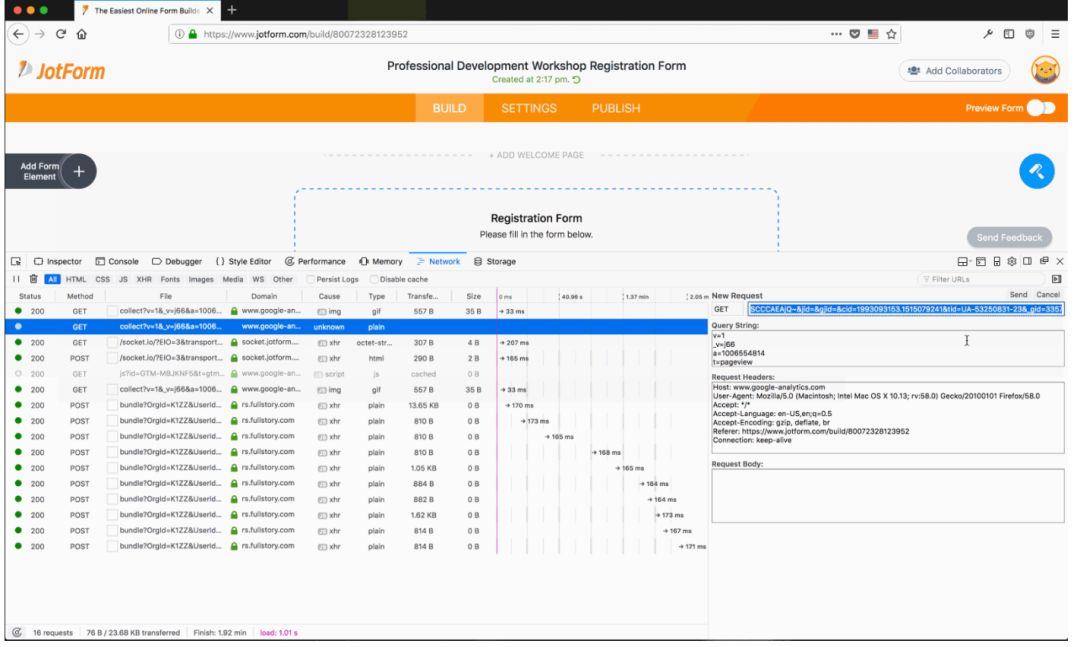This screenshot has width=1080, height=647.
Task: Check the Disable cache option
Action: pyautogui.click(x=375, y=278)
